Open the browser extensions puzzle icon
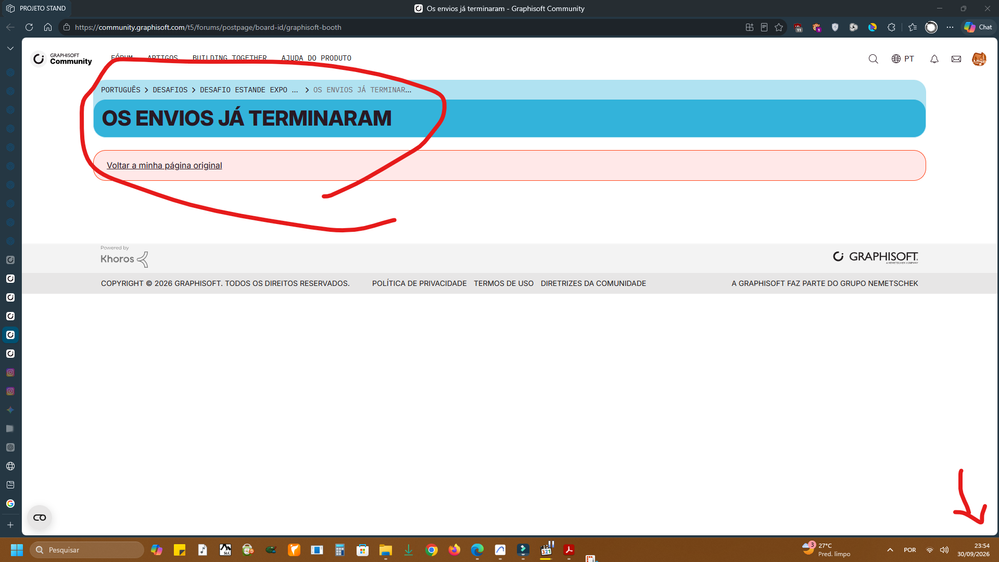This screenshot has height=562, width=999. [891, 27]
